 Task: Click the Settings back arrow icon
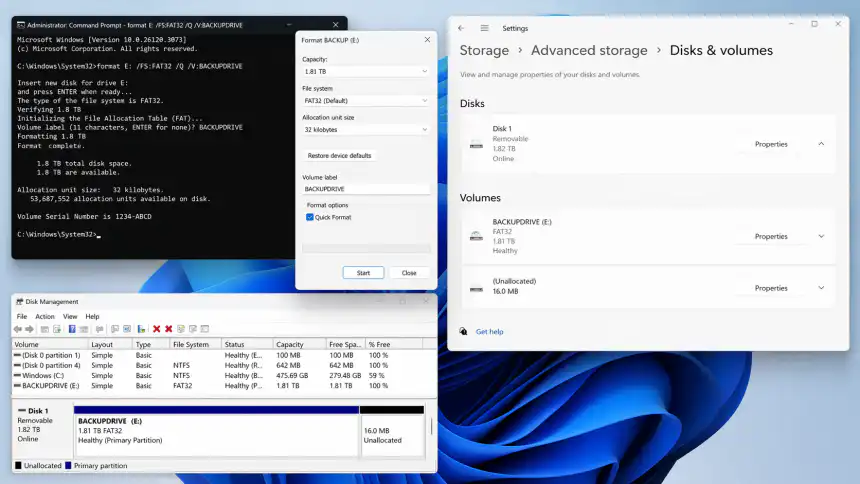pos(463,28)
